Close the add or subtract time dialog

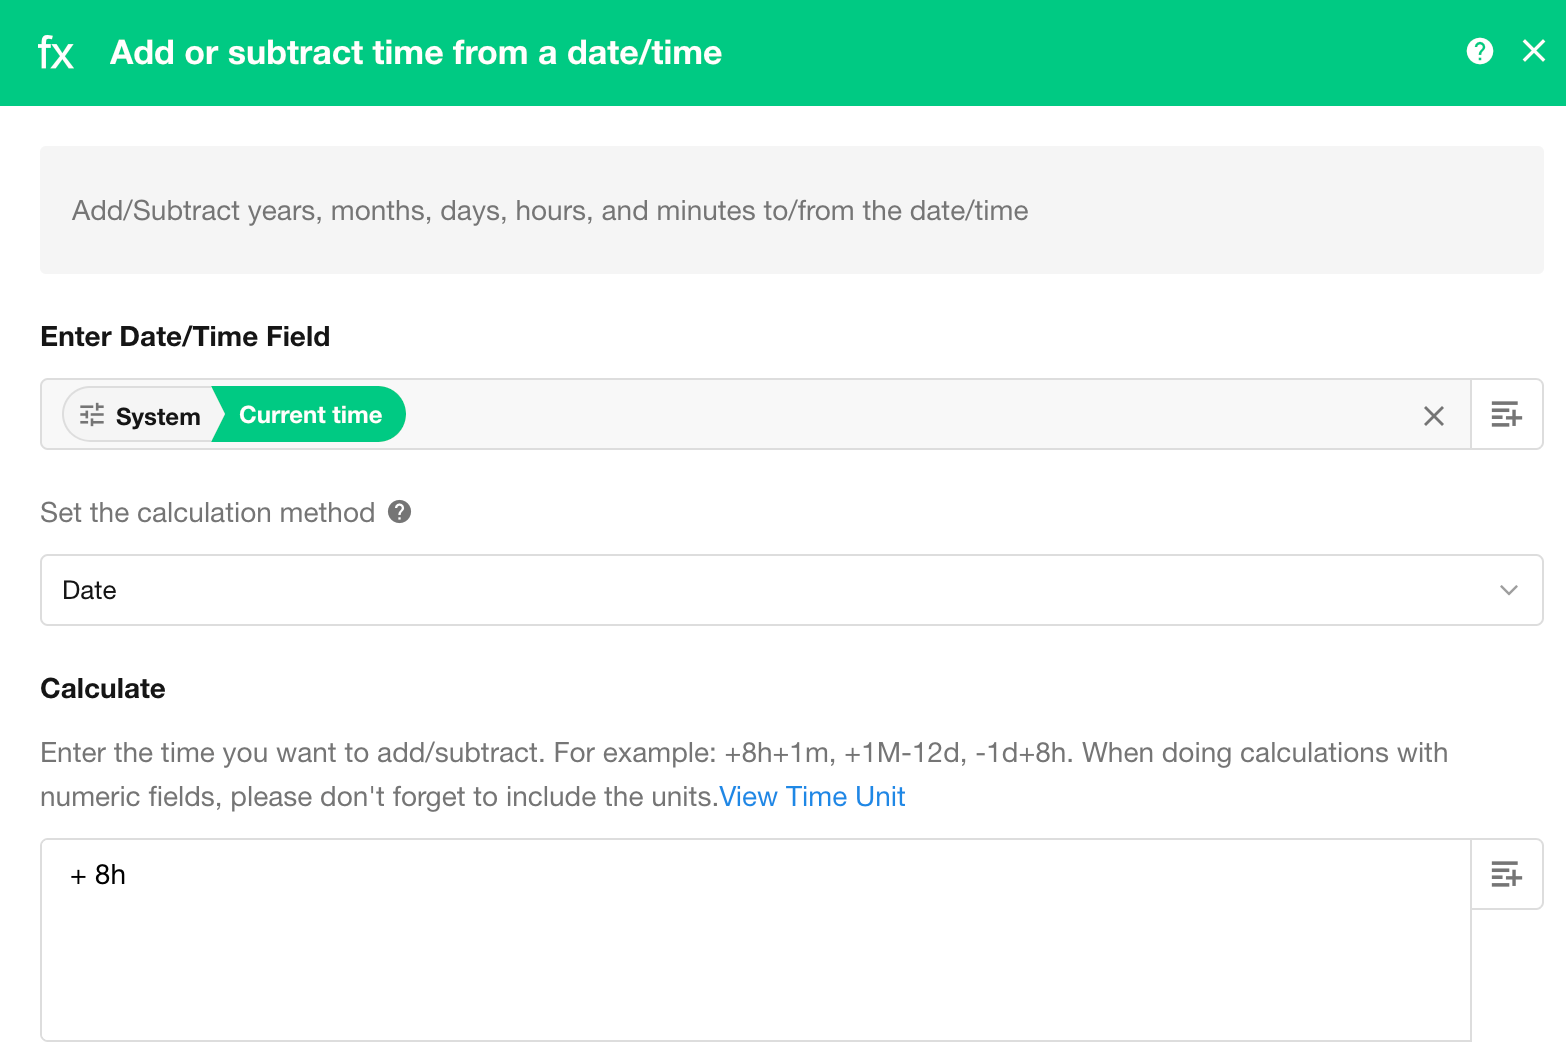[1533, 51]
